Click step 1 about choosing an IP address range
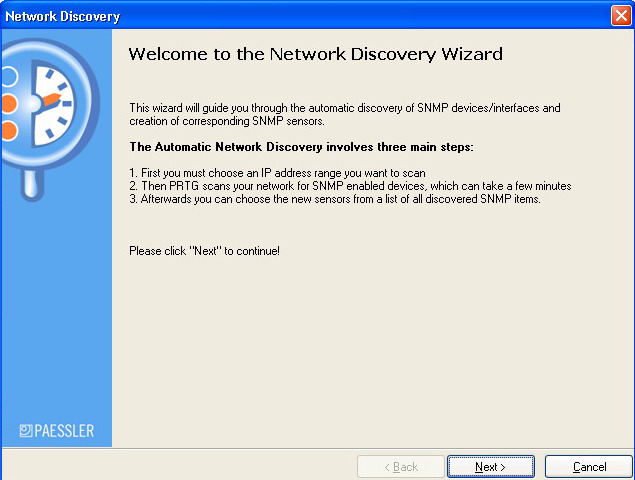Viewport: 635px width, 480px height. coord(277,173)
